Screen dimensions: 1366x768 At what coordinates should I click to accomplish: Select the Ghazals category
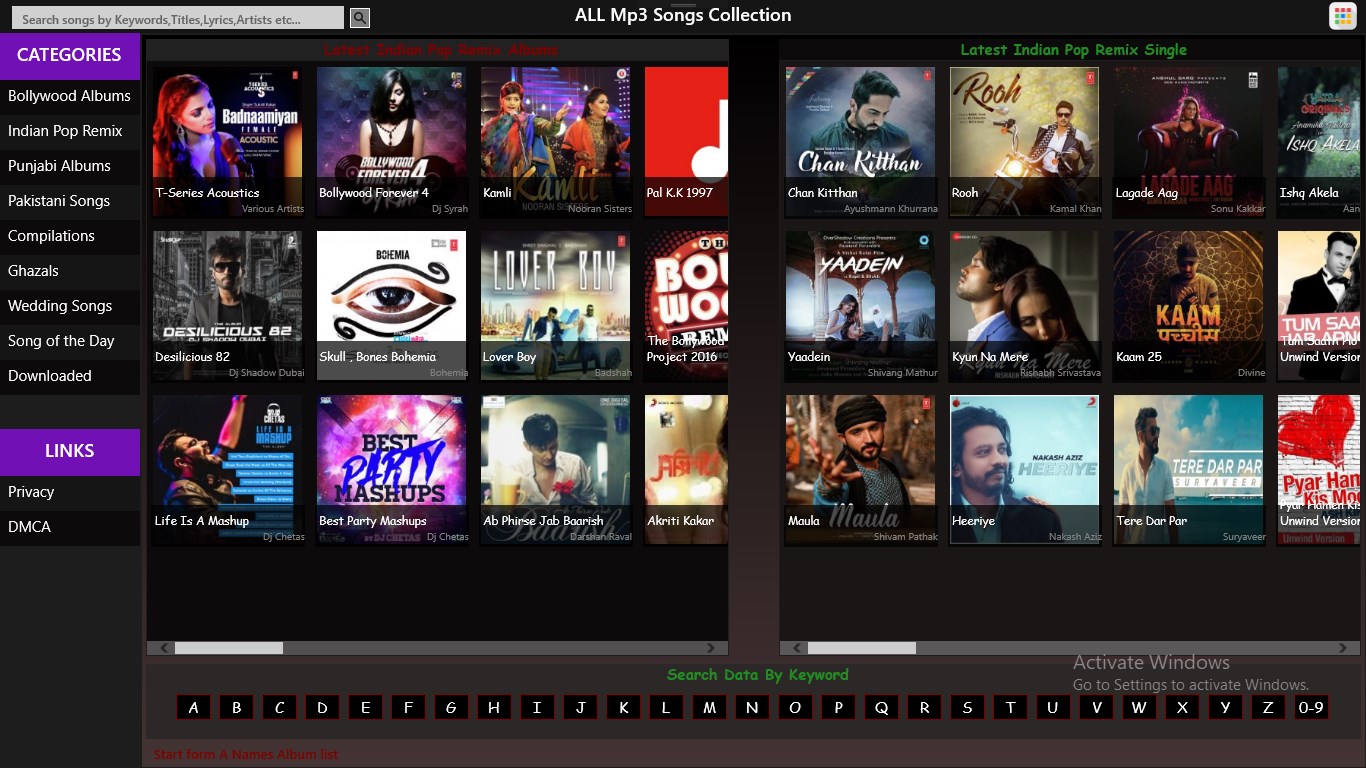click(x=70, y=271)
